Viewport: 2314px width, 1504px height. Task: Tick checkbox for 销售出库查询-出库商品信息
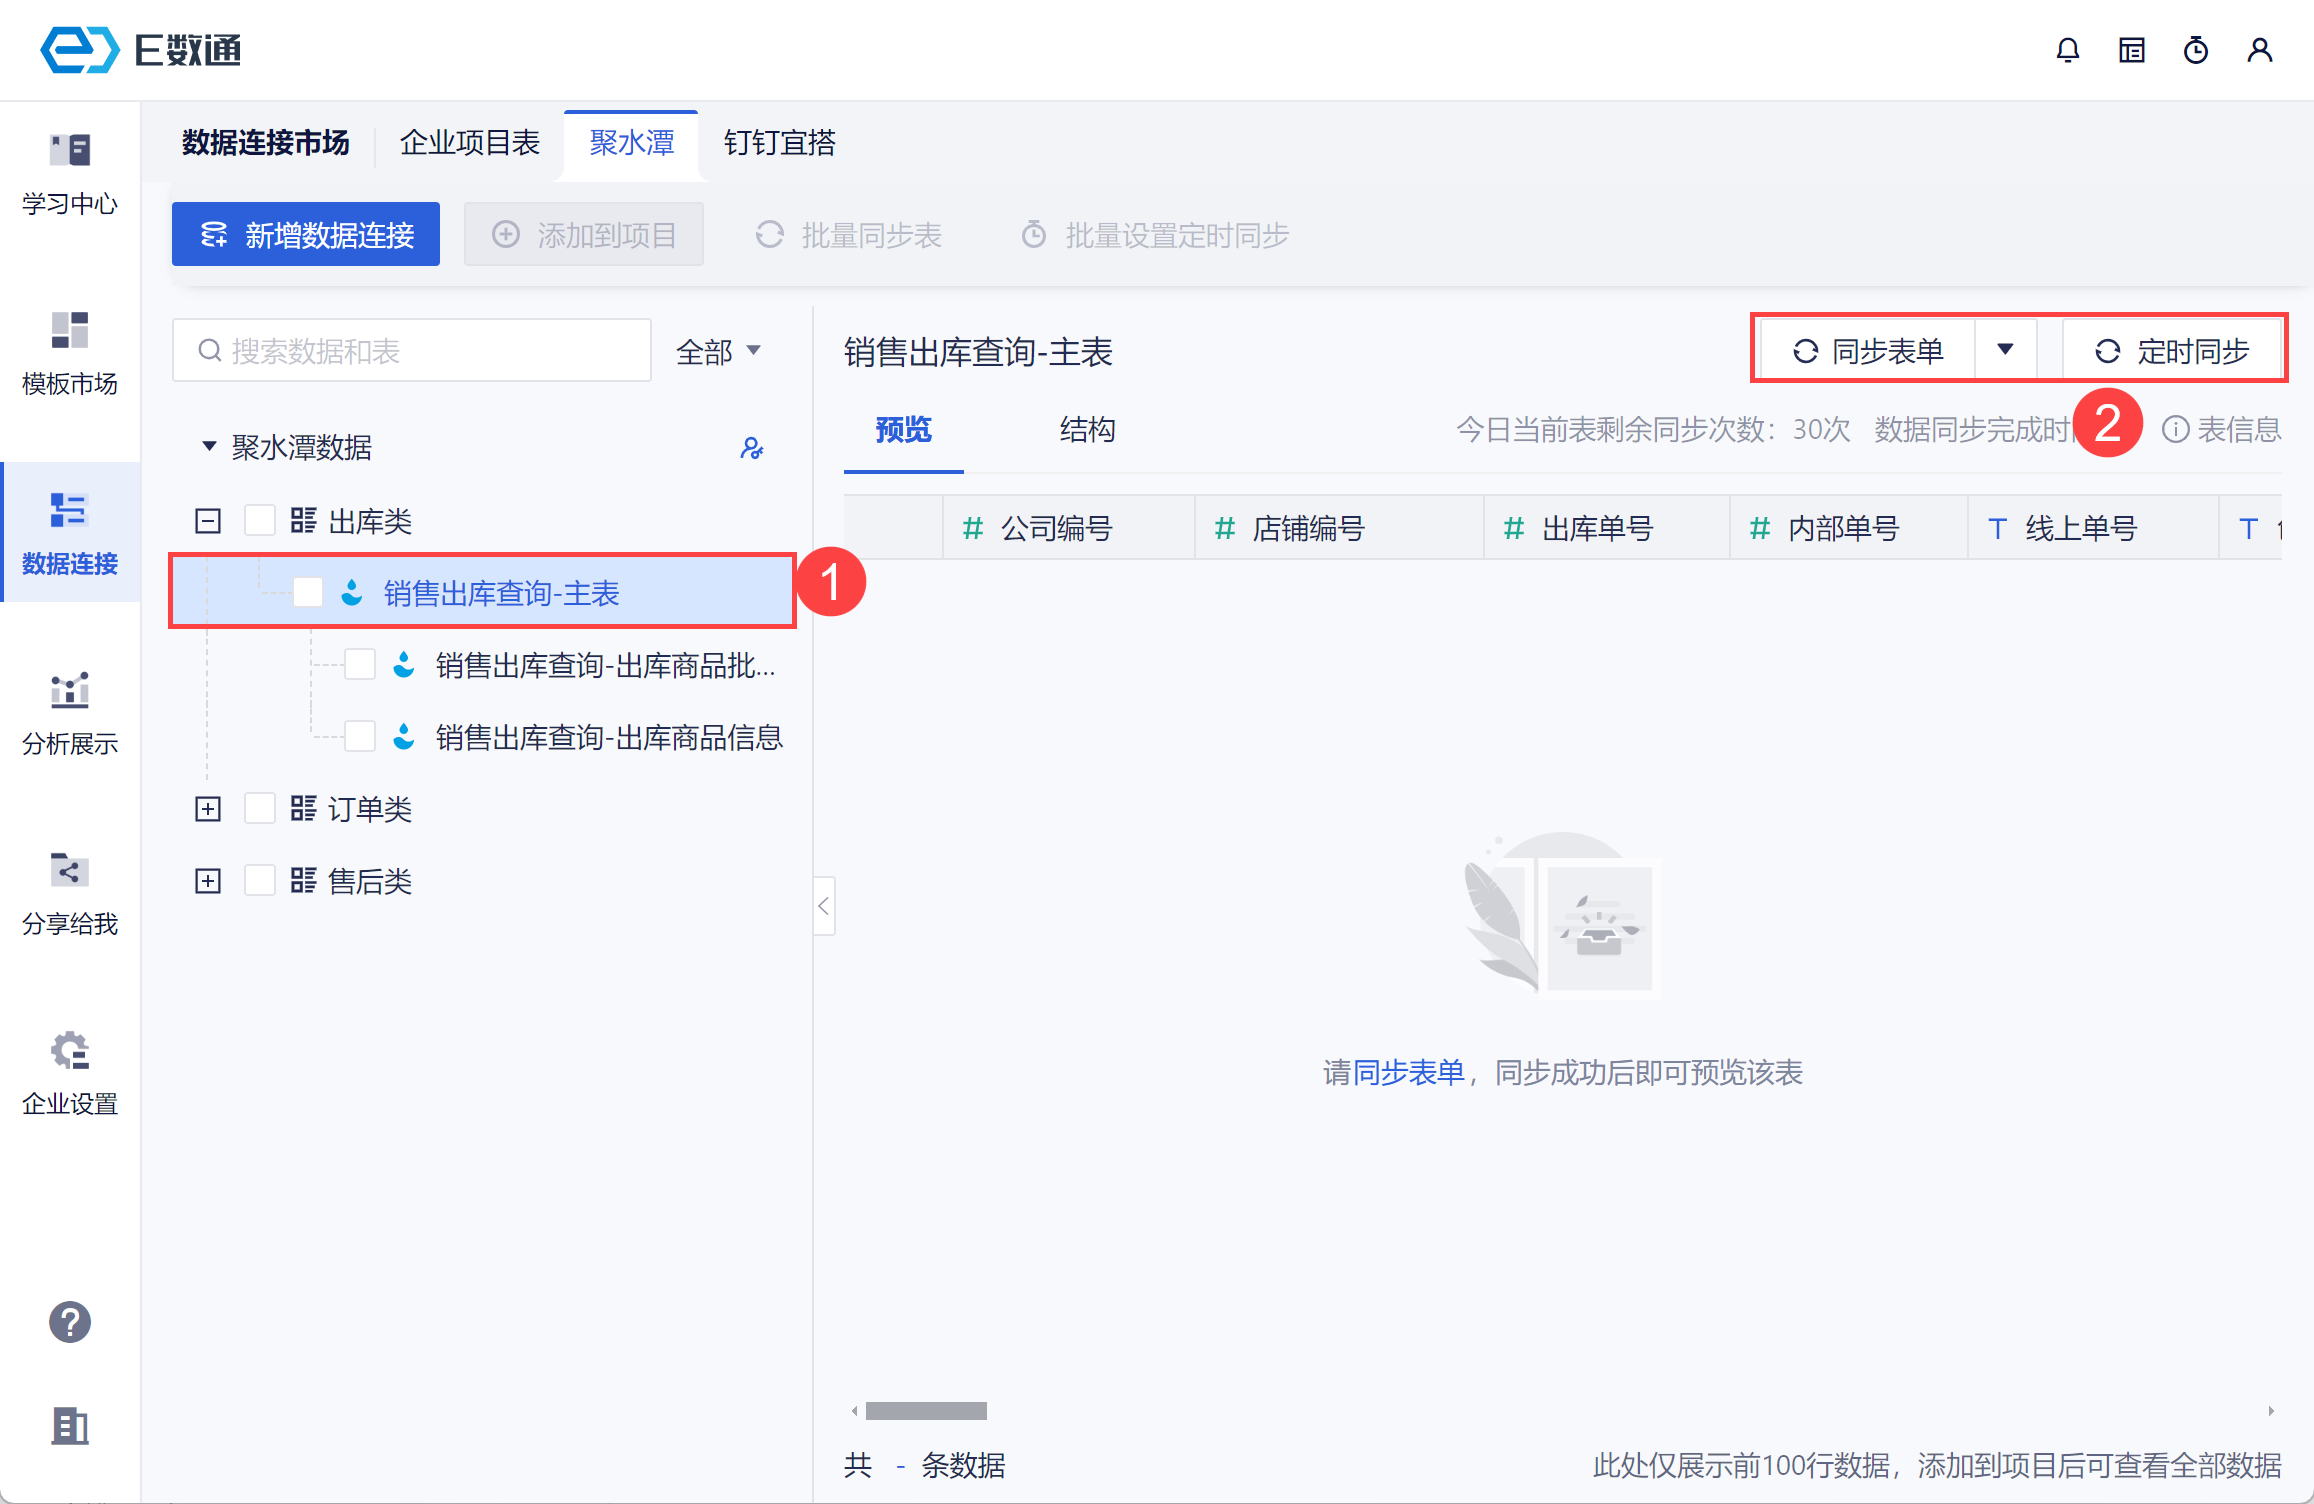click(x=360, y=737)
